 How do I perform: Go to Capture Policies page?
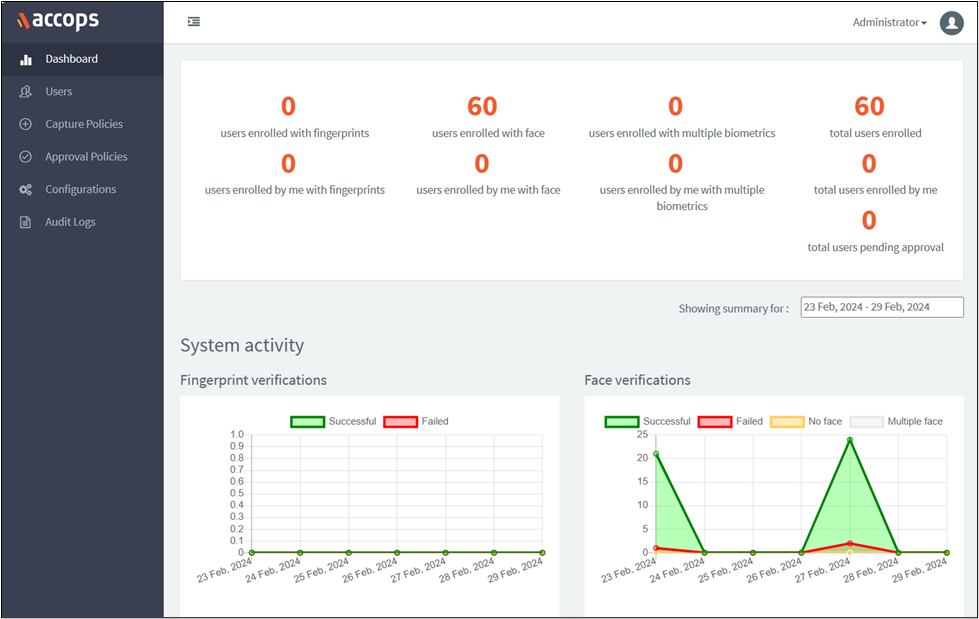coord(84,125)
